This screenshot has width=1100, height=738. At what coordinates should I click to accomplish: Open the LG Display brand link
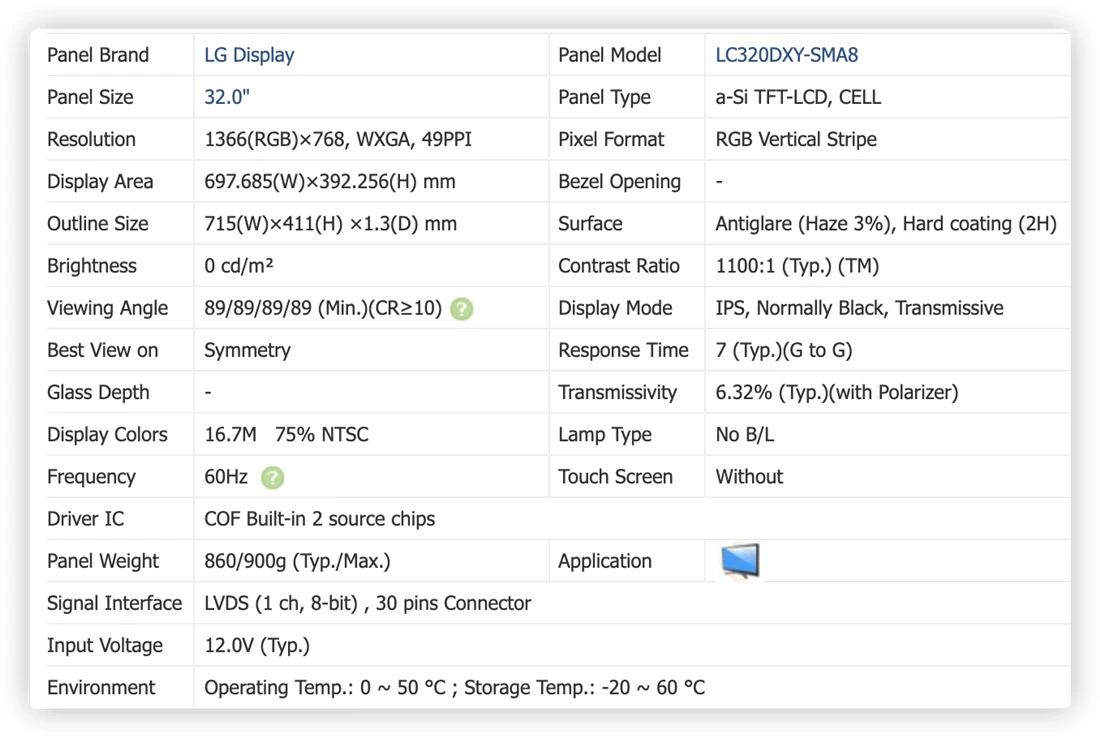point(249,55)
